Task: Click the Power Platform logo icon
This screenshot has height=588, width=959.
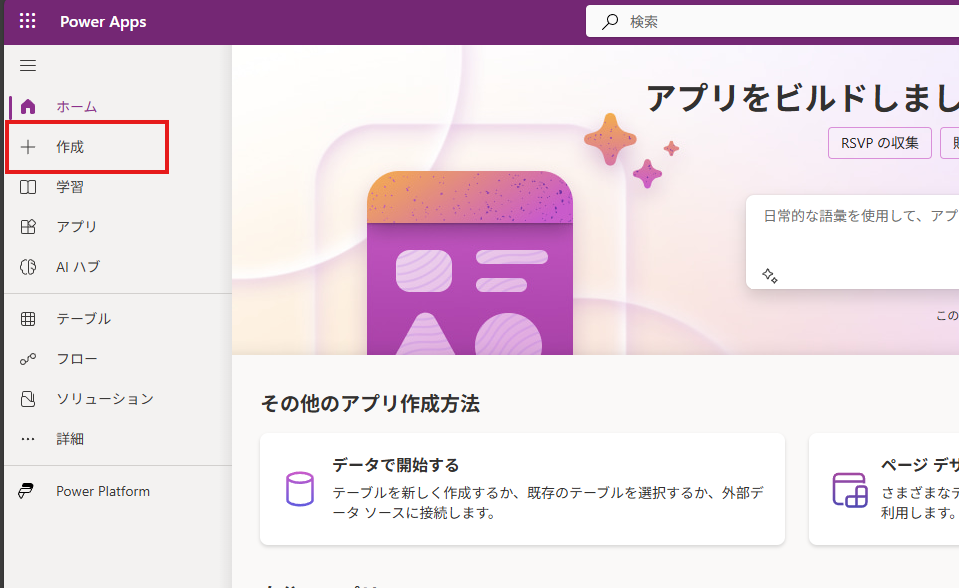Action: [26, 491]
